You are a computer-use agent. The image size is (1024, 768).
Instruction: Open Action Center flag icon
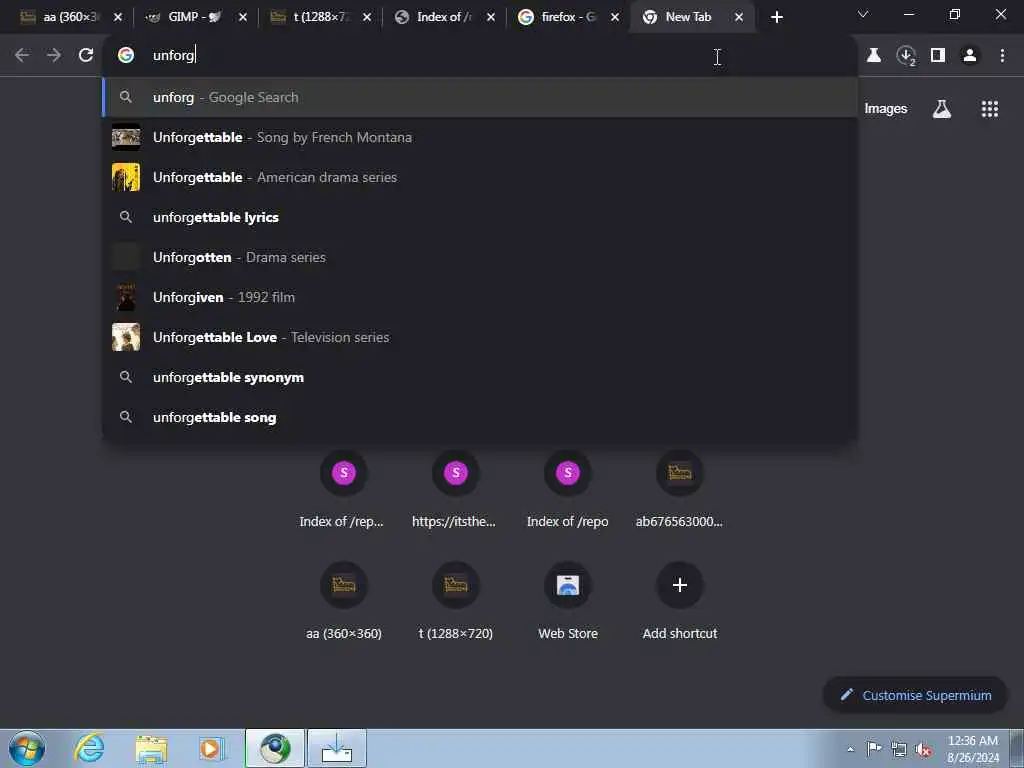pyautogui.click(x=874, y=749)
